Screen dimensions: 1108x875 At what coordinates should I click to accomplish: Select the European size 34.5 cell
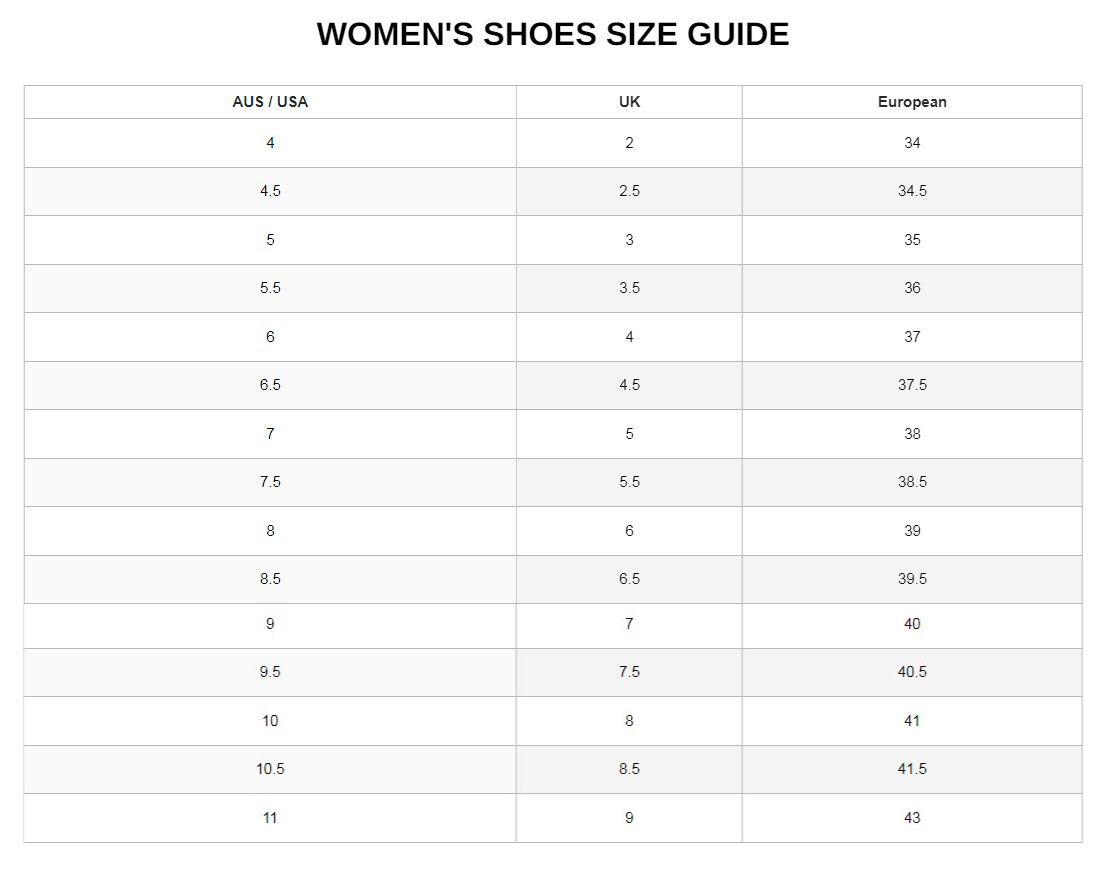912,191
